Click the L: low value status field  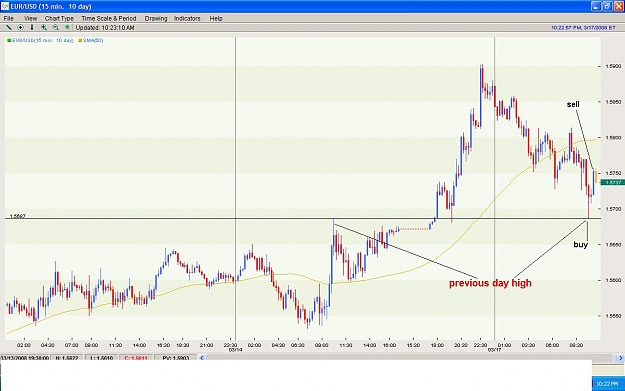click(x=102, y=358)
